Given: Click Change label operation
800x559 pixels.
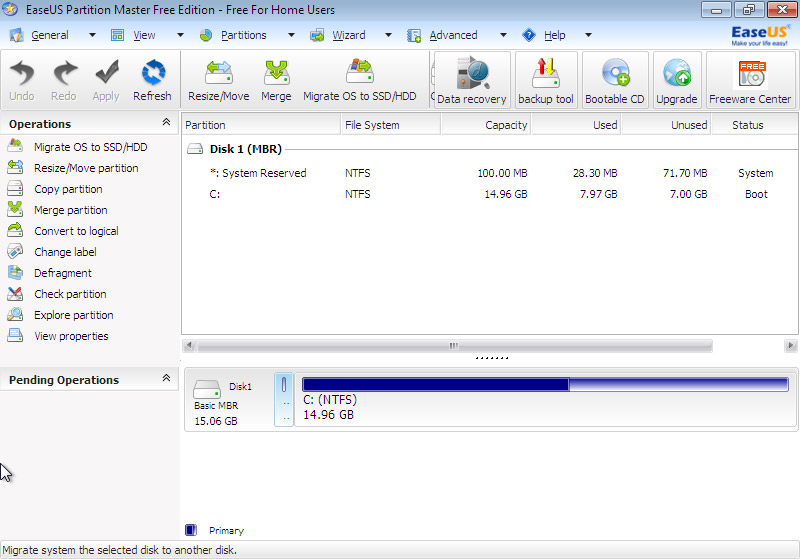Looking at the screenshot, I should click(x=65, y=251).
